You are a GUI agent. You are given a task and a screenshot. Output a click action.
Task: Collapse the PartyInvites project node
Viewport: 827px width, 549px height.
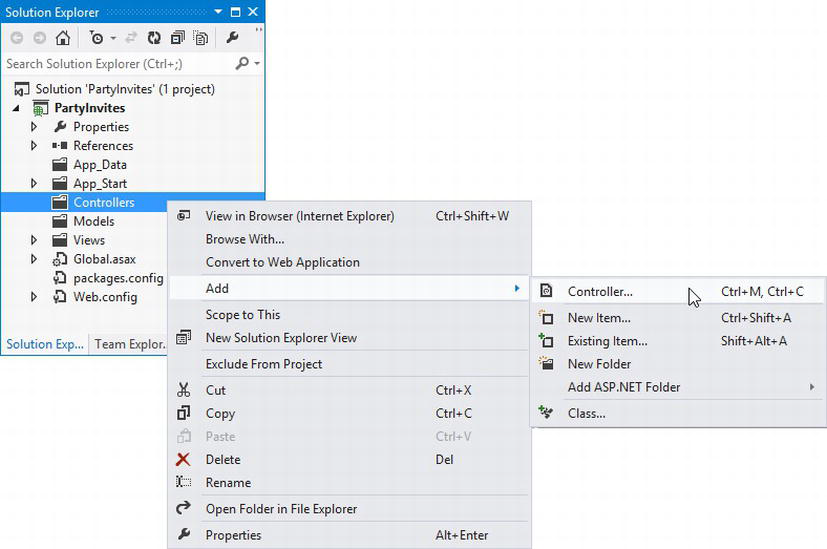coord(17,108)
